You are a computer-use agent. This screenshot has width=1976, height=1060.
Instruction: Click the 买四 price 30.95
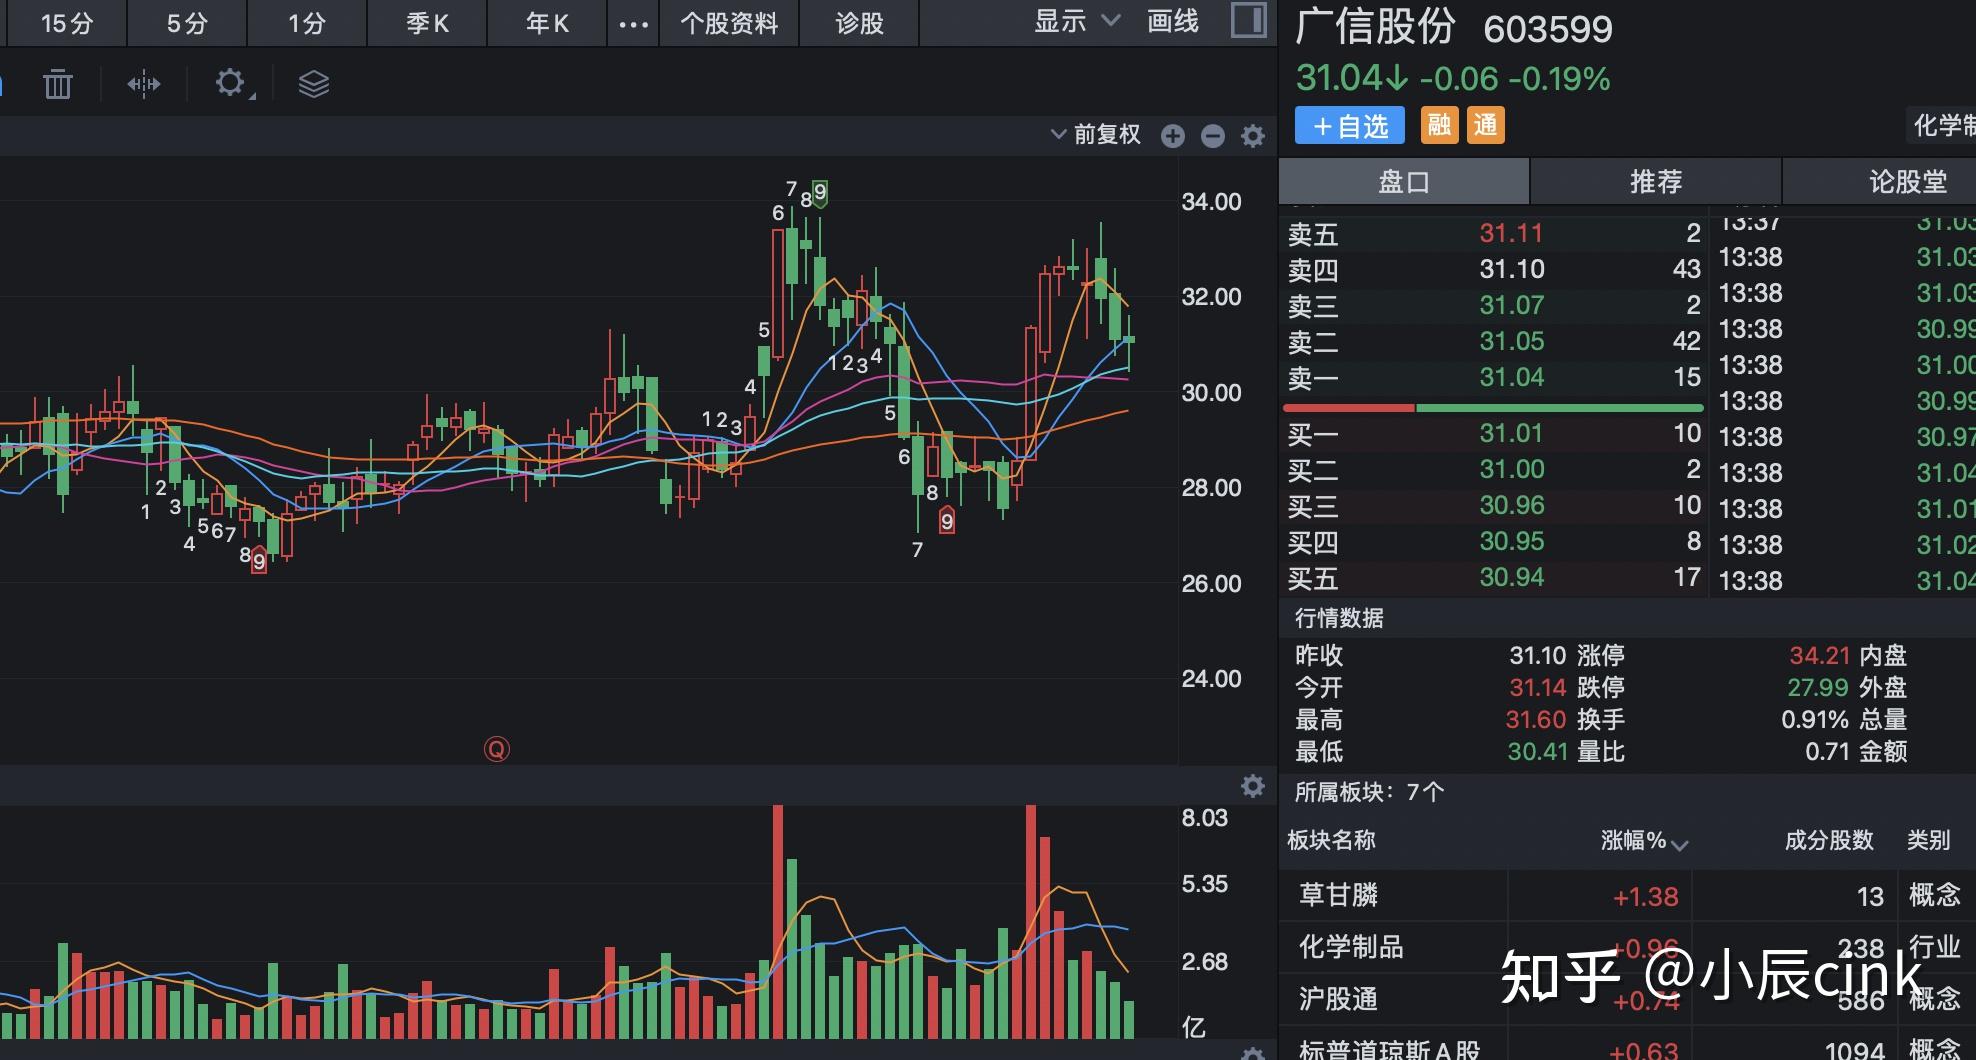click(x=1512, y=541)
